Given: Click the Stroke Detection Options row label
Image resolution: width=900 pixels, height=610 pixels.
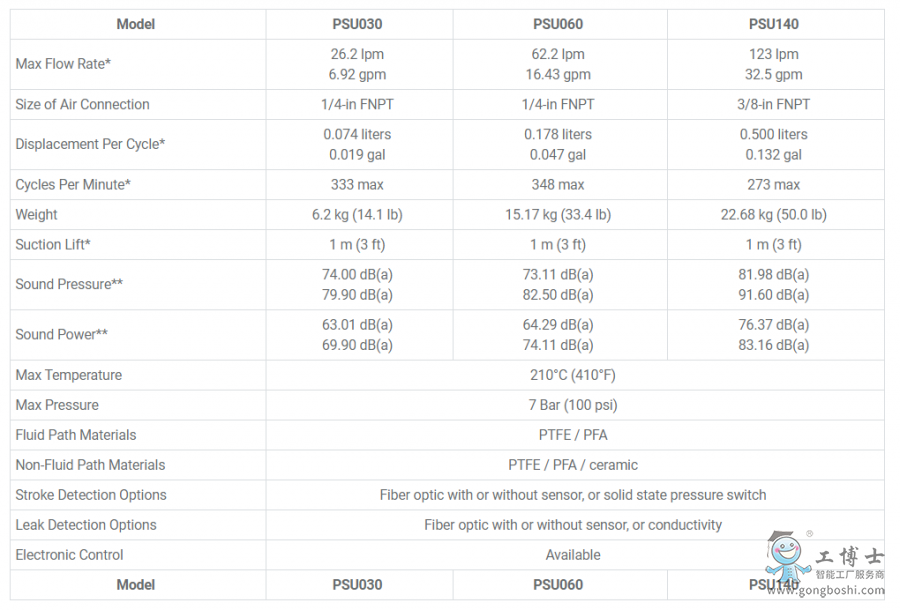Looking at the screenshot, I should coord(91,495).
